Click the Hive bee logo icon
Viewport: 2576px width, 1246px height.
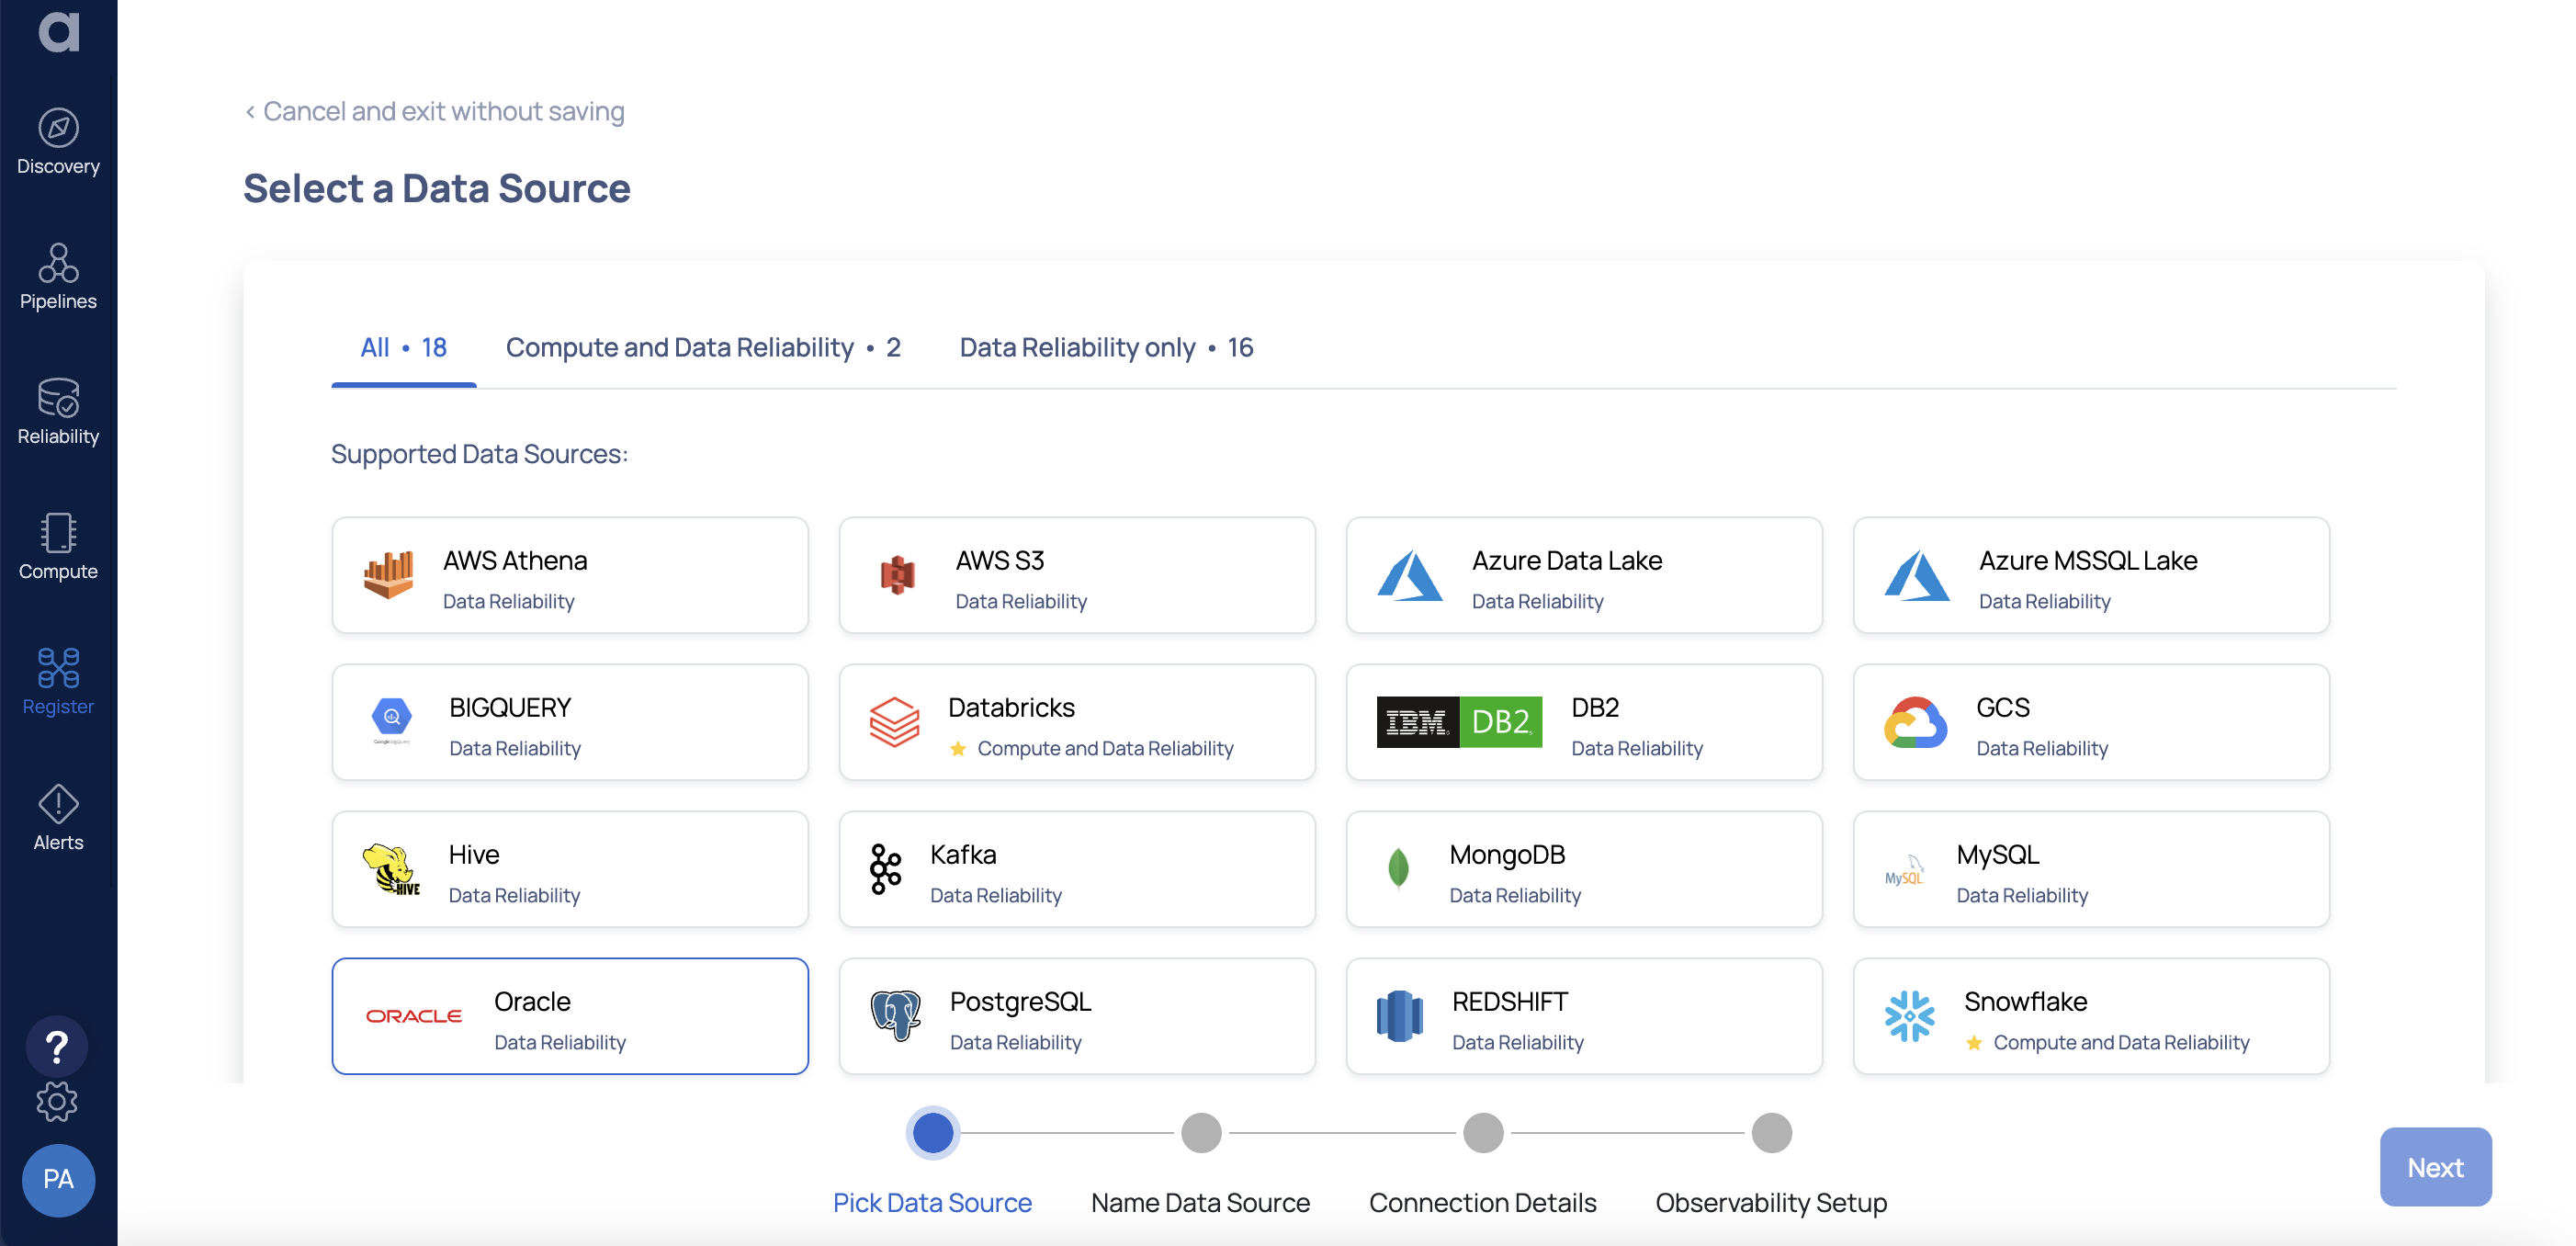[391, 869]
